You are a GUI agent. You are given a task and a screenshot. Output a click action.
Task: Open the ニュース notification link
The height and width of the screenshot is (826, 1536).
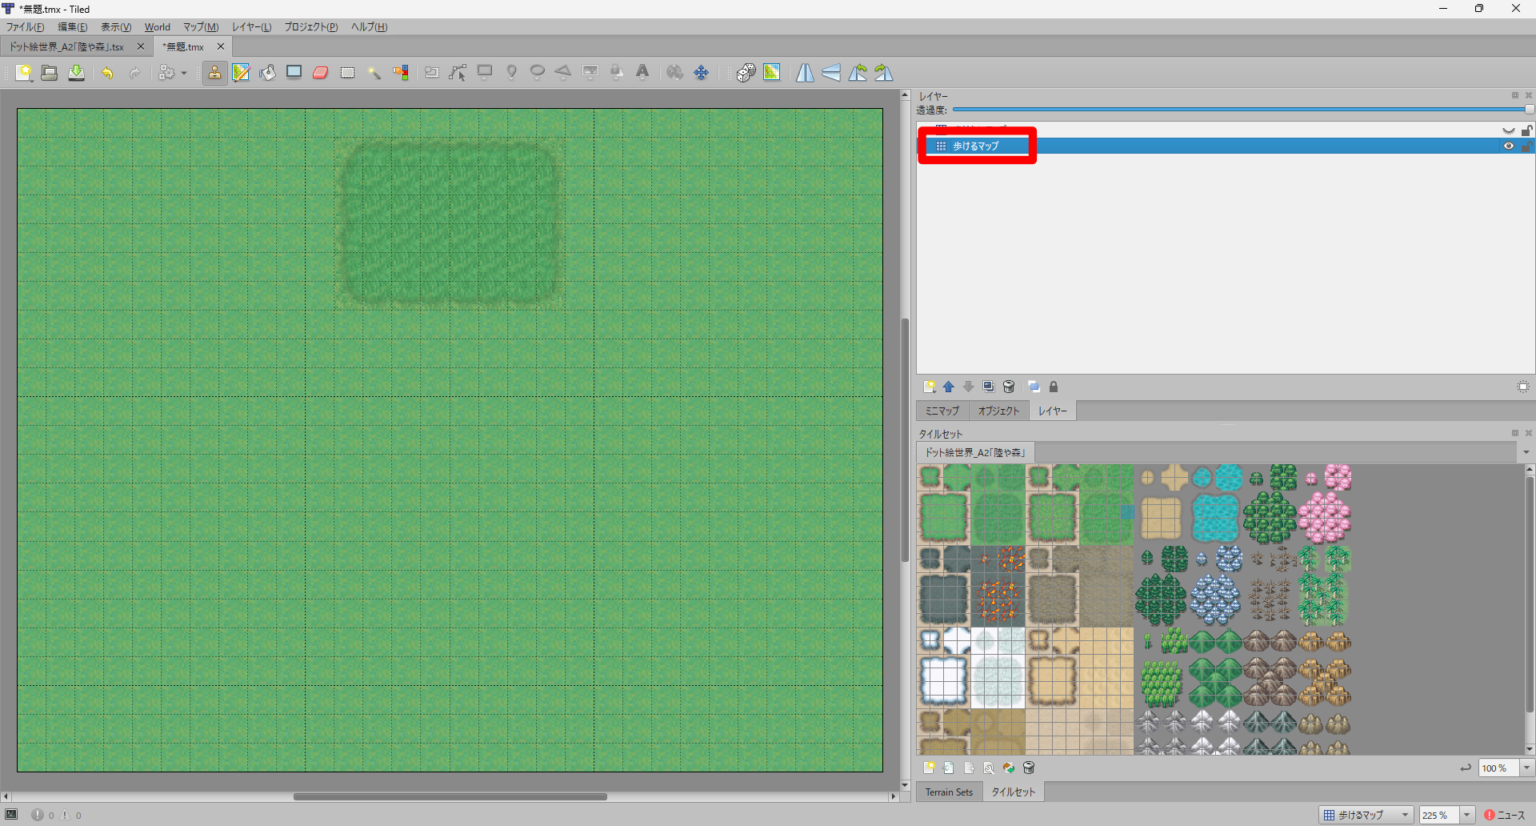(x=1508, y=815)
